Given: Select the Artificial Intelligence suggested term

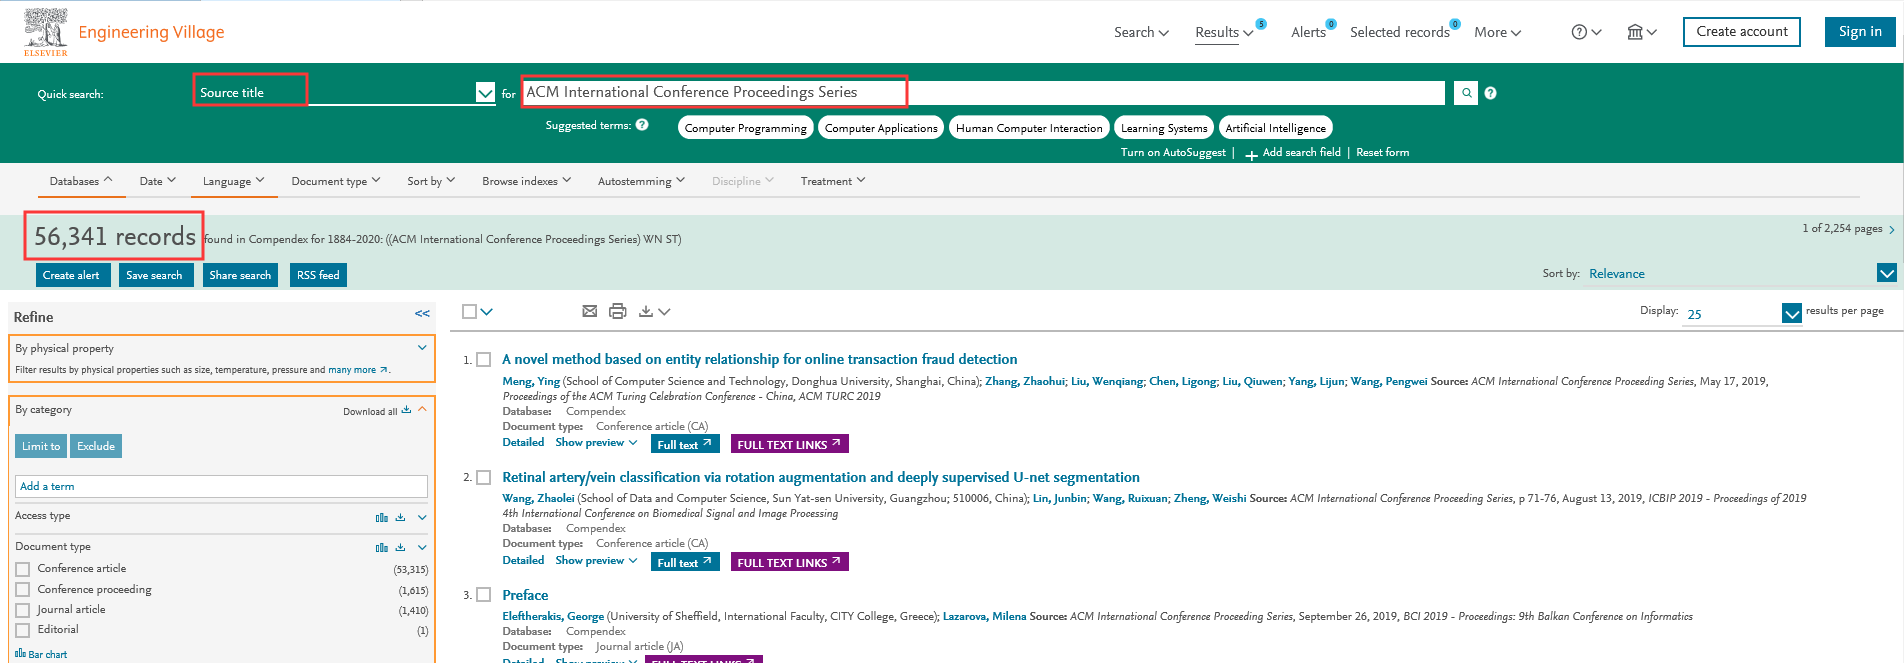Looking at the screenshot, I should coord(1276,128).
